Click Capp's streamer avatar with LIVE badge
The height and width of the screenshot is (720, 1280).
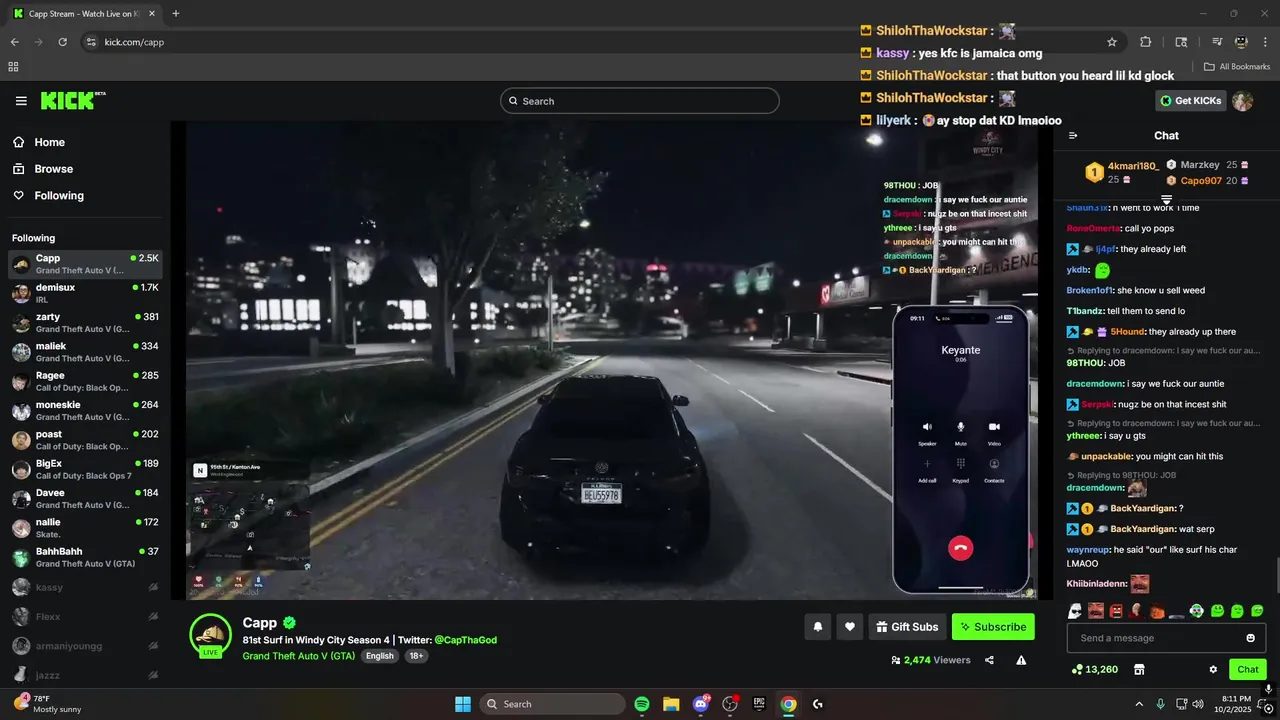click(x=211, y=636)
